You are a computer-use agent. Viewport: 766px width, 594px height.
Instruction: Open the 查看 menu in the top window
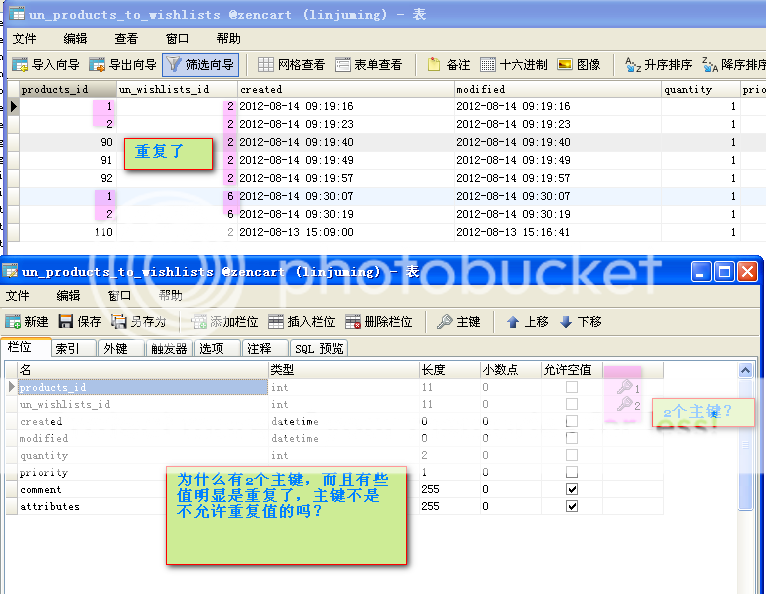[x=126, y=39]
